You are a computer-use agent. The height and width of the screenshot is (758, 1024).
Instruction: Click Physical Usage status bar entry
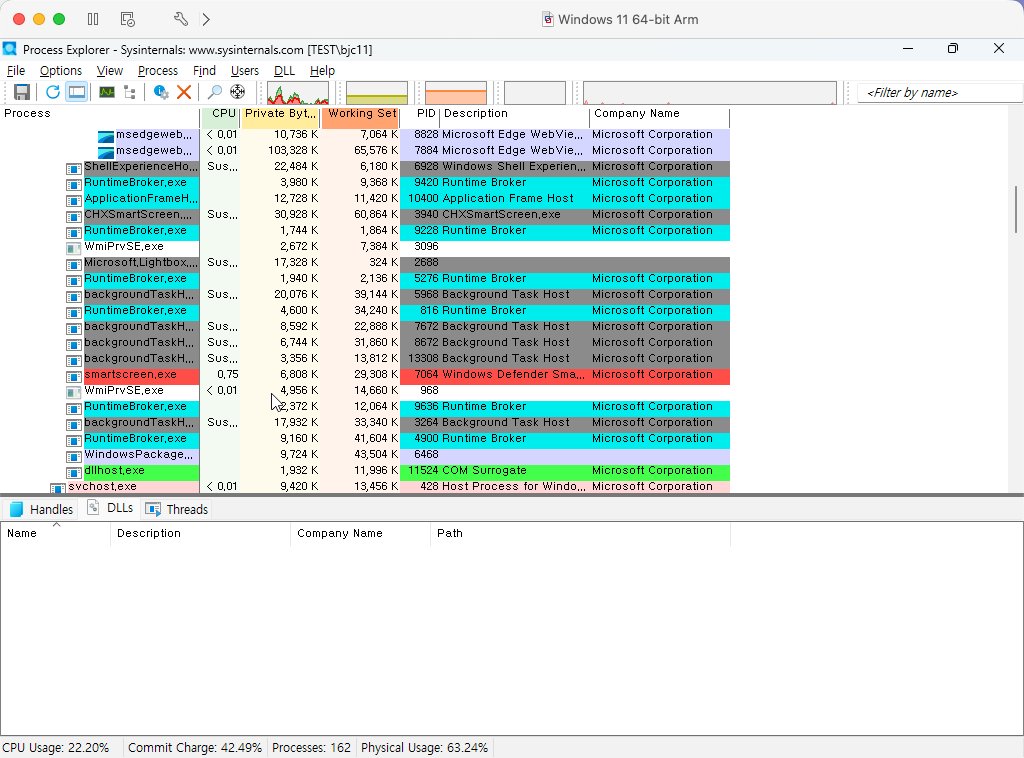tap(424, 748)
